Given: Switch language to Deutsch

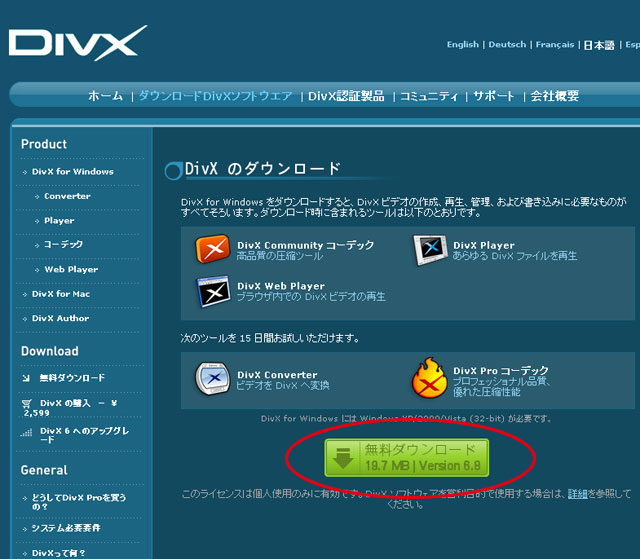Looking at the screenshot, I should point(507,44).
